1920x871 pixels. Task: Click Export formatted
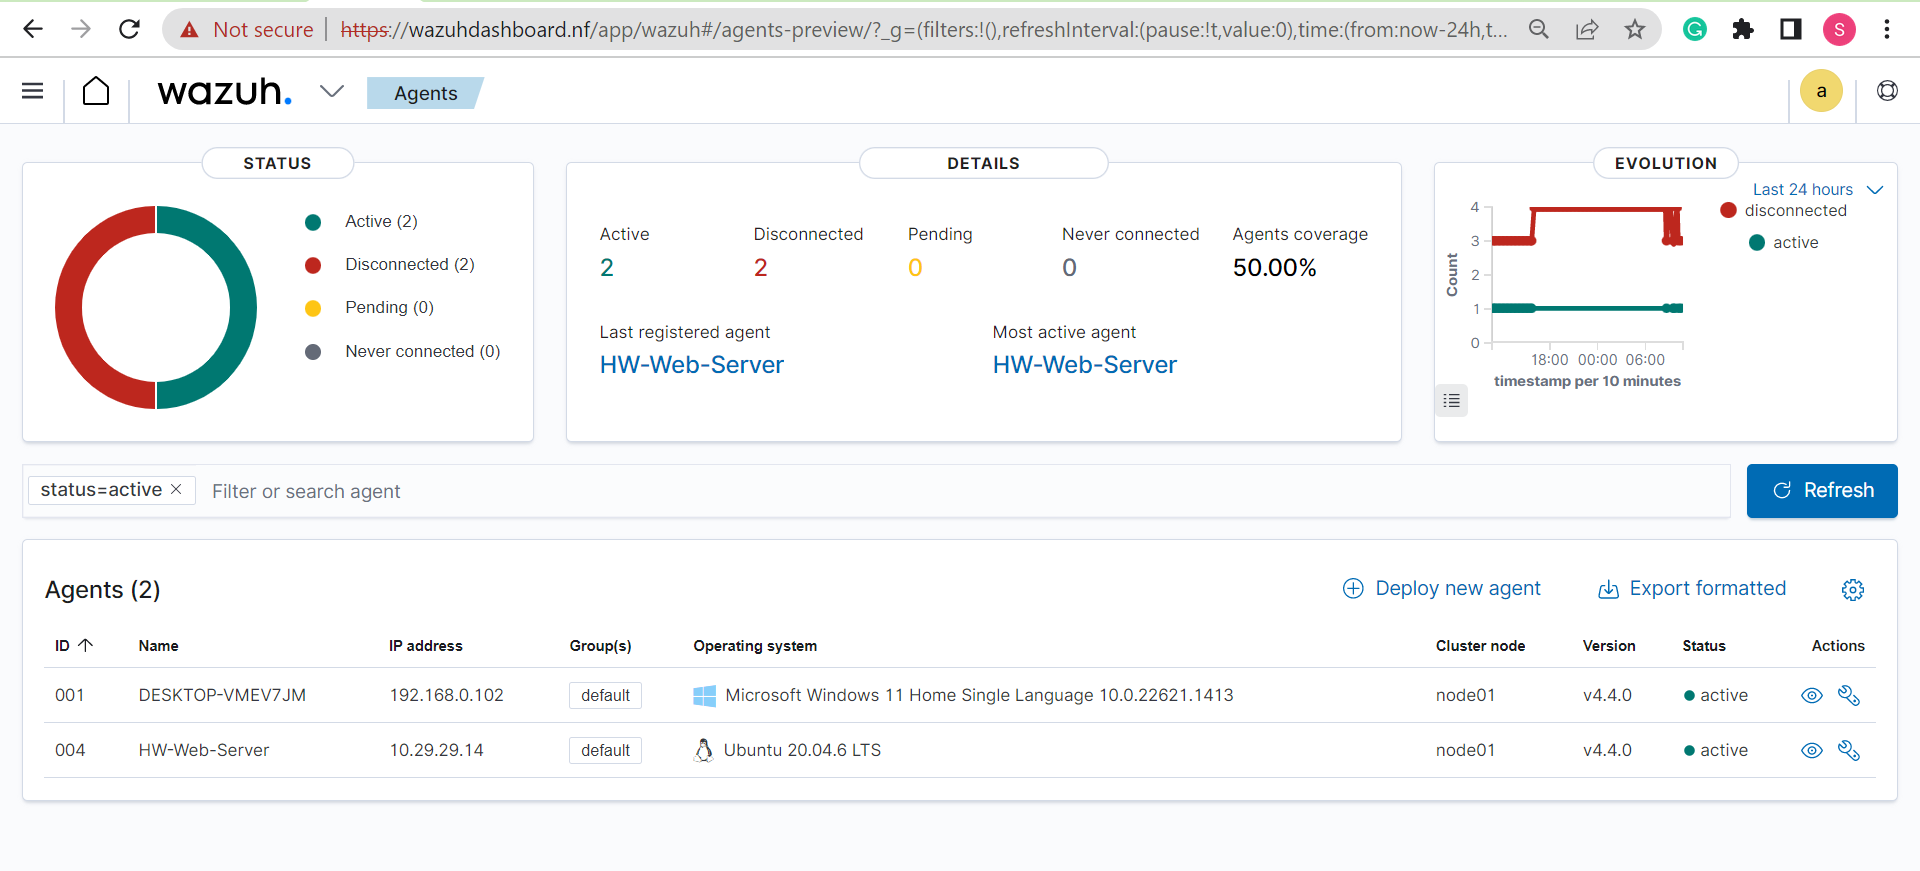point(1692,589)
